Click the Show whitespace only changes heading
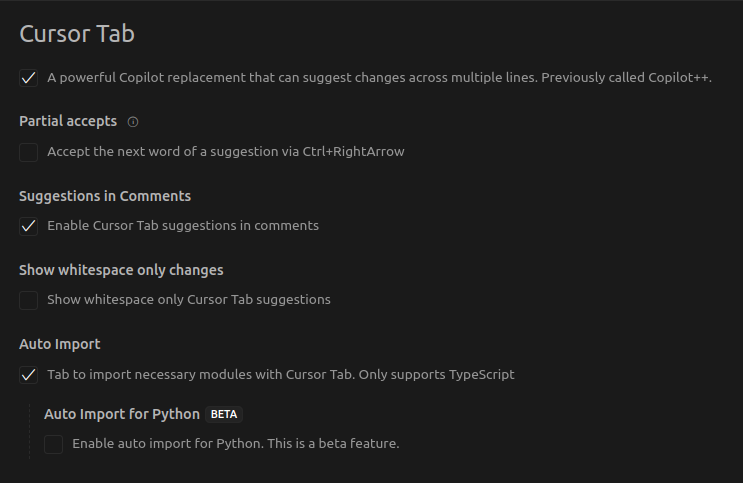Screen dimensions: 743x483 [x=121, y=270]
